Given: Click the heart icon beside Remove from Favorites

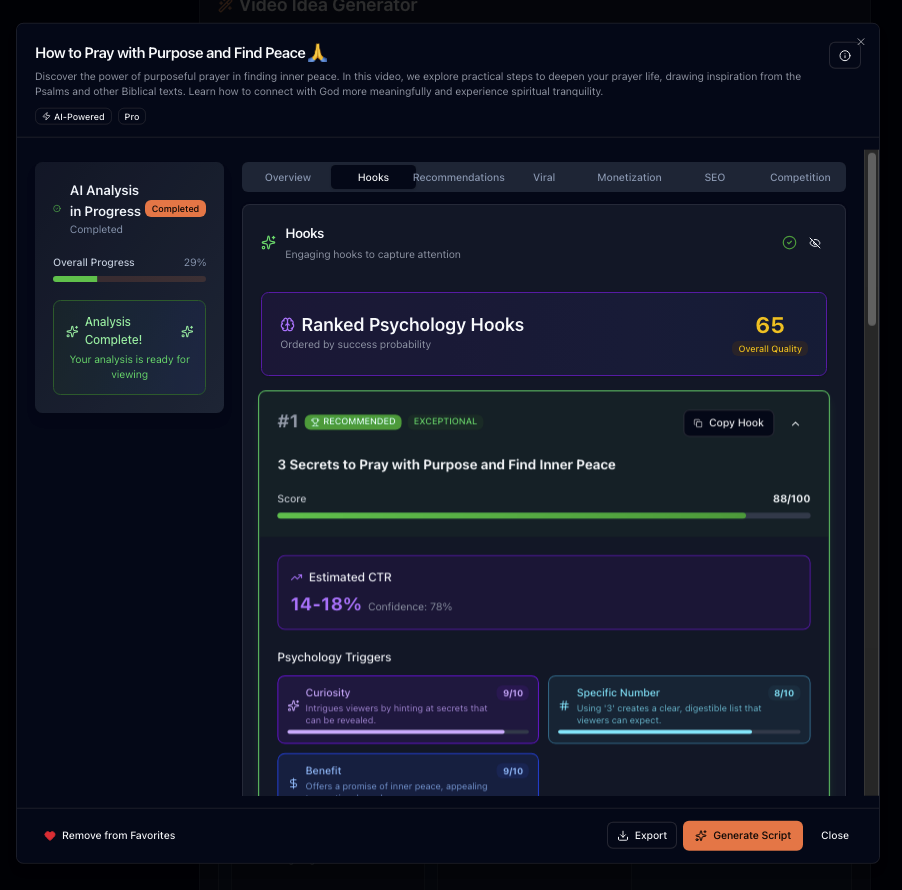Looking at the screenshot, I should (50, 835).
